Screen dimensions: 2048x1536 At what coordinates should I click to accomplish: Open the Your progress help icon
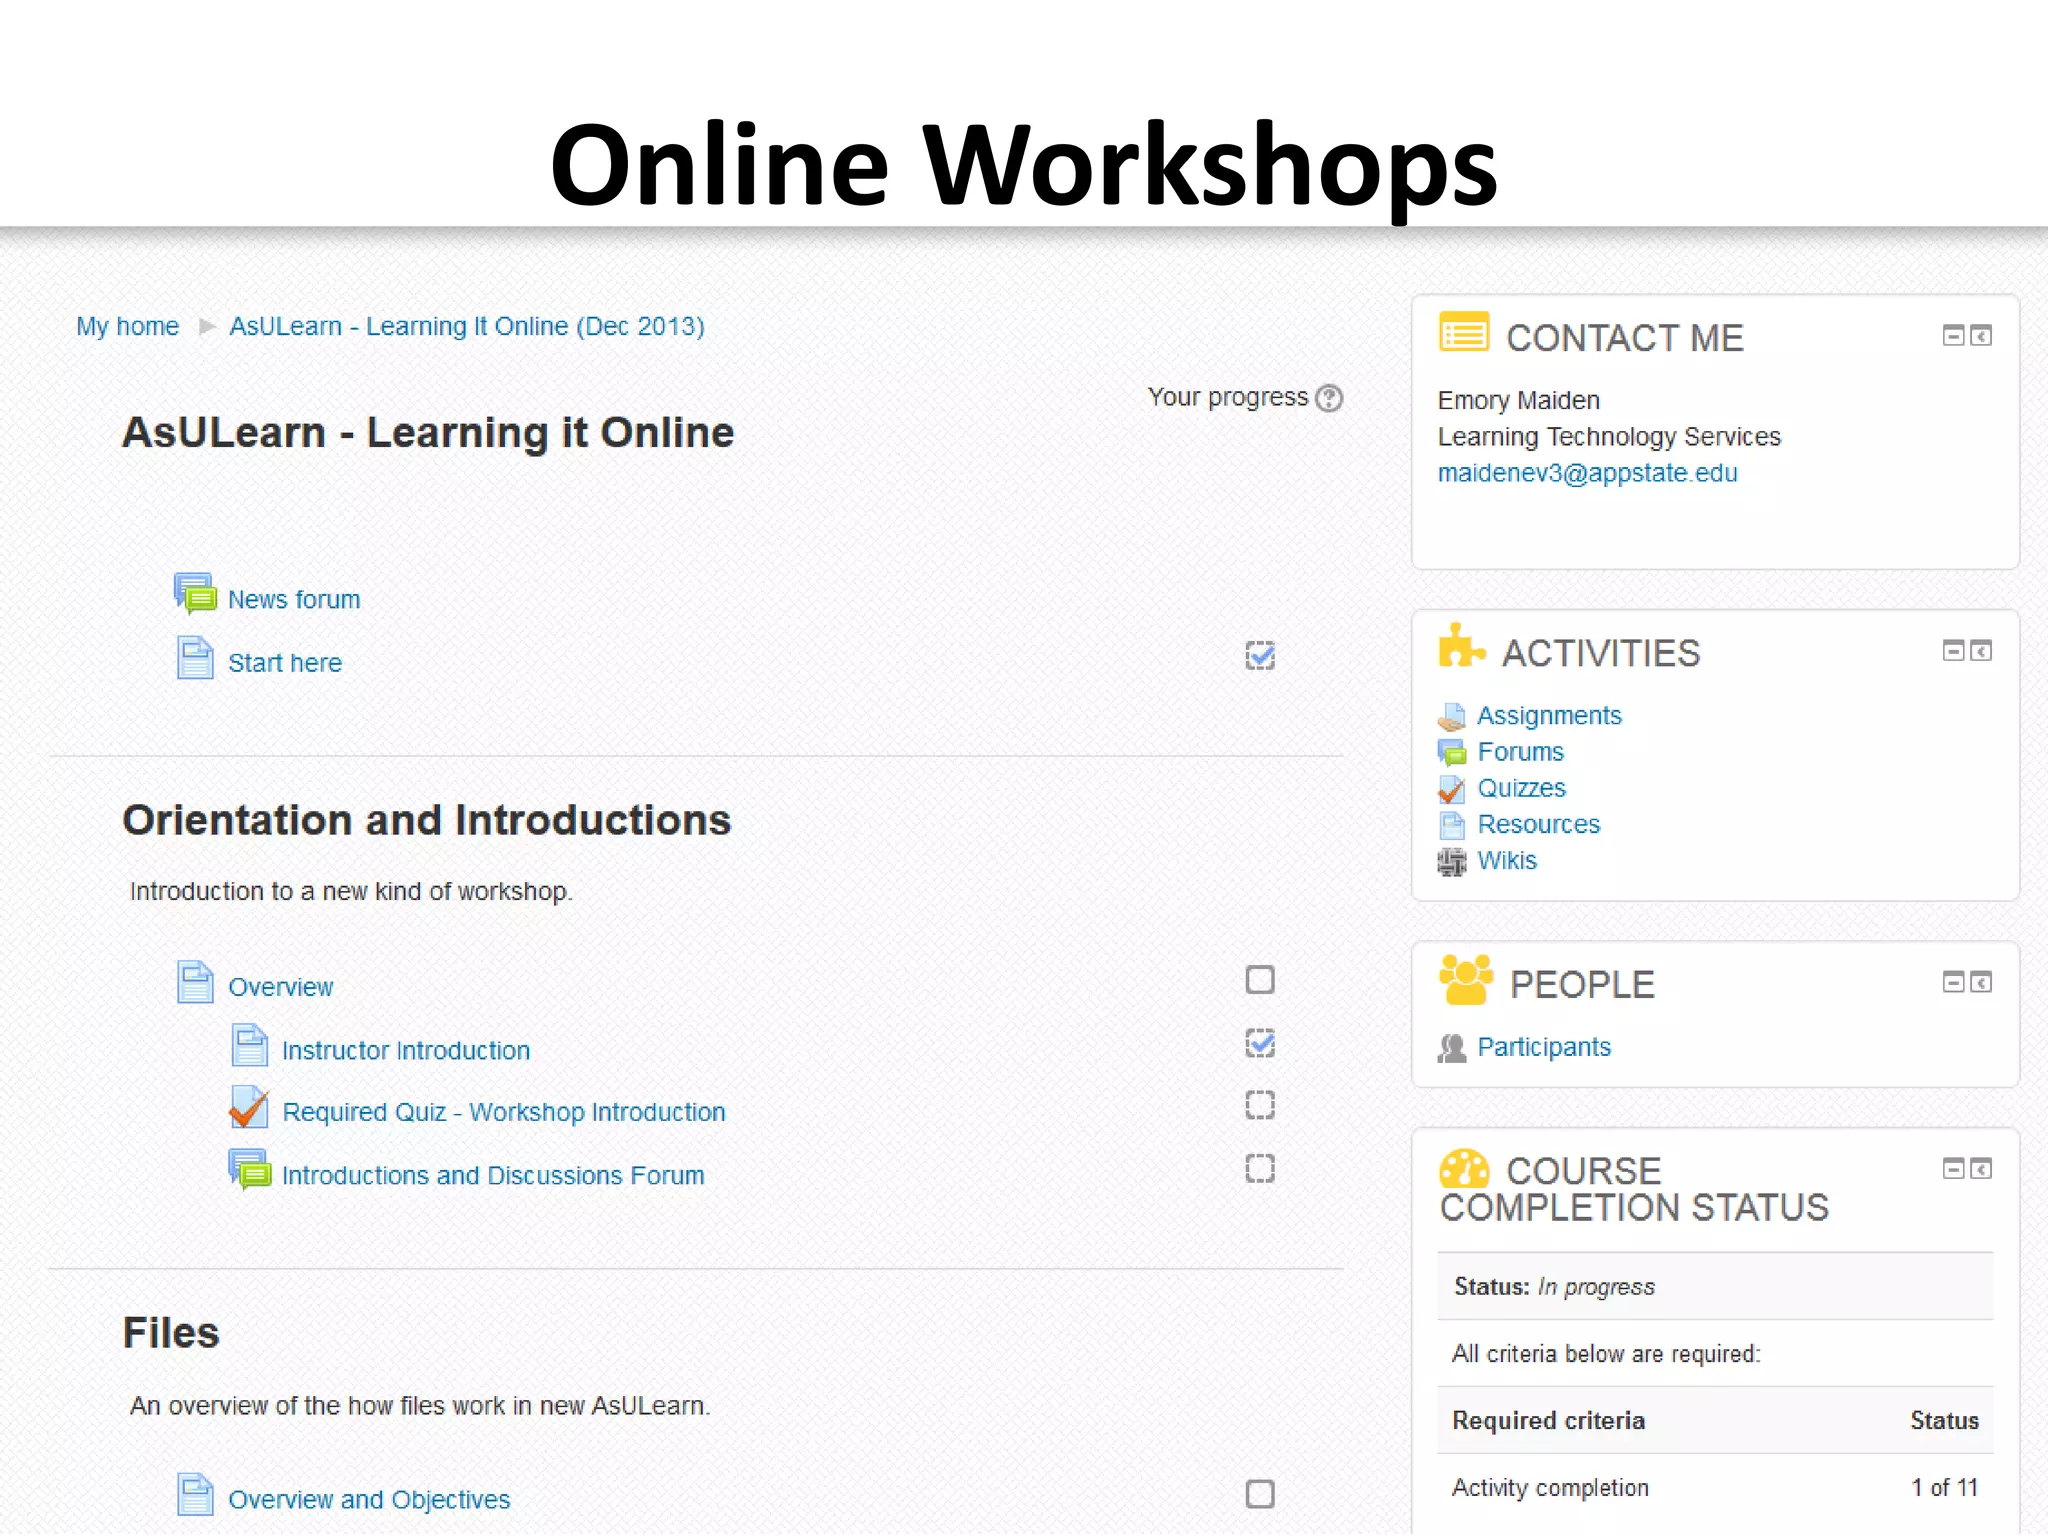(x=1329, y=398)
